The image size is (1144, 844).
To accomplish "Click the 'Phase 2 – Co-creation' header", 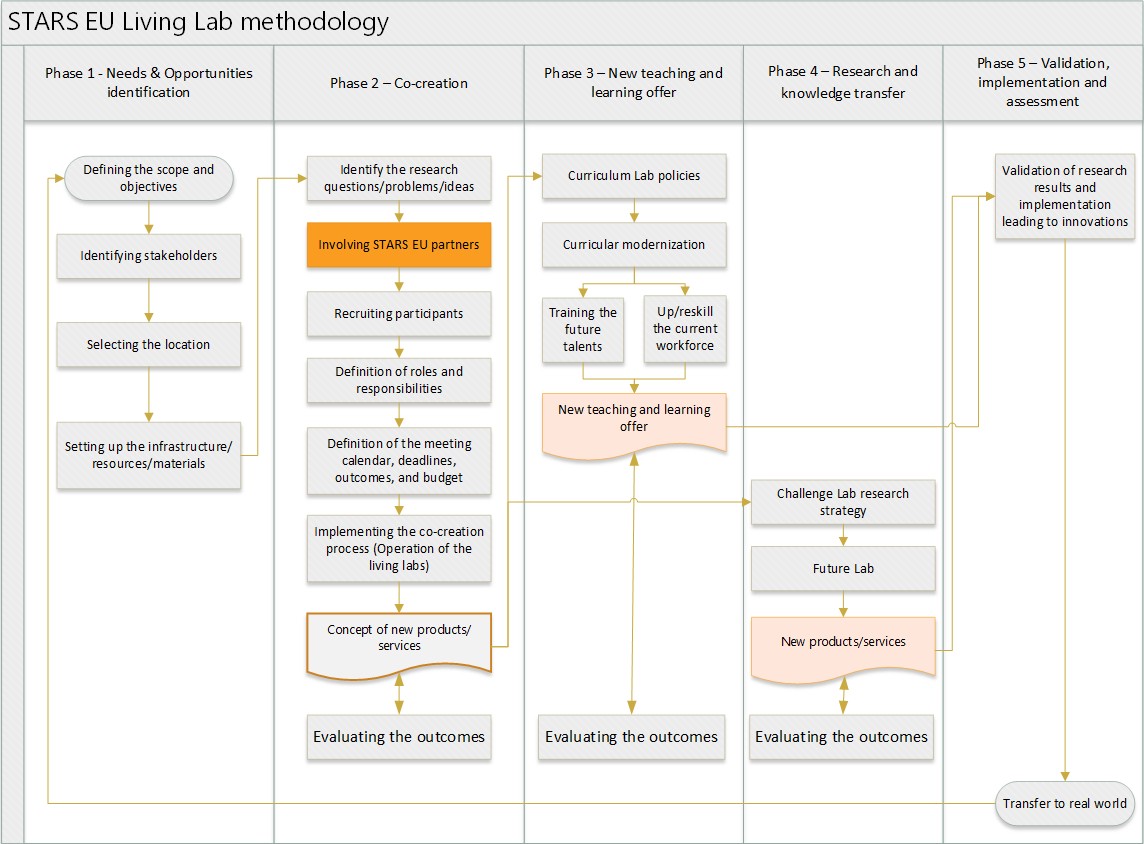I will pos(399,83).
